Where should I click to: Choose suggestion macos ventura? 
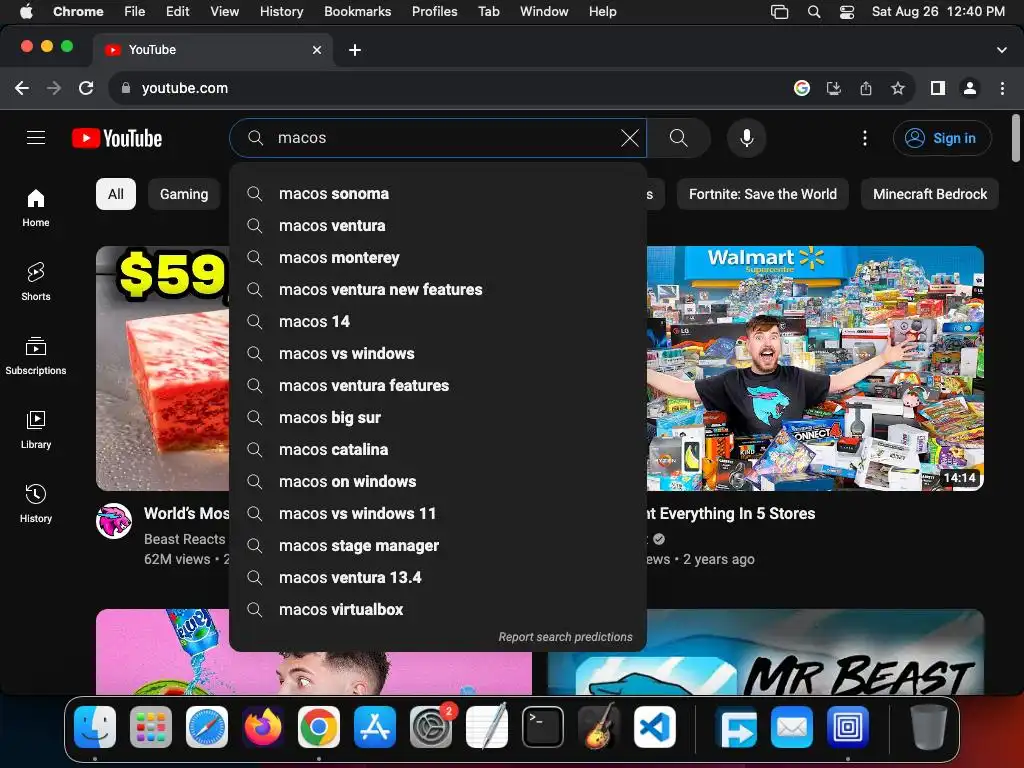click(x=438, y=225)
